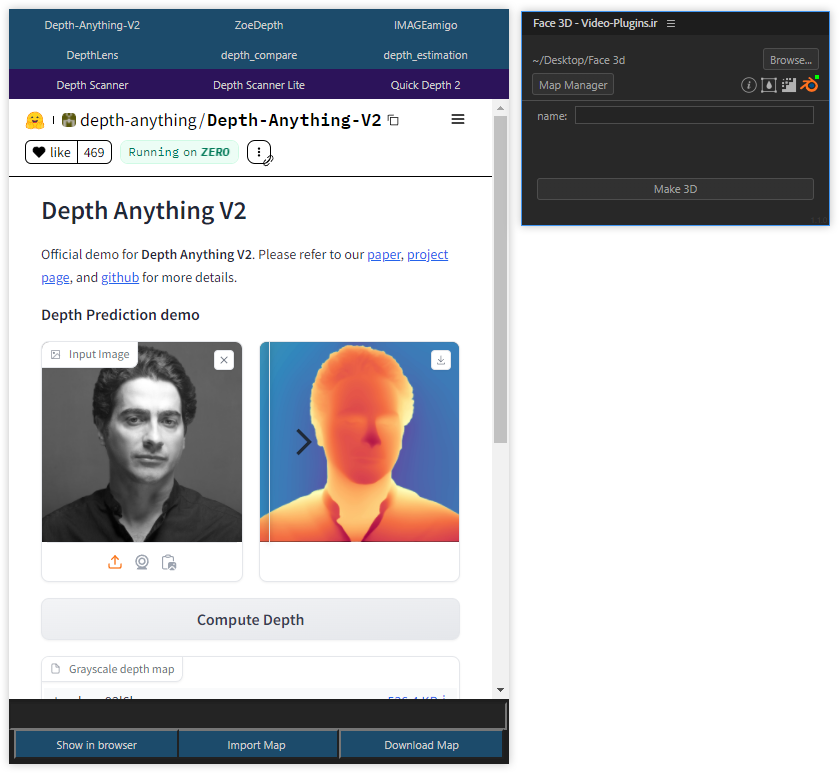Click the pixelated steps icon
839x773 pixels.
coord(789,85)
